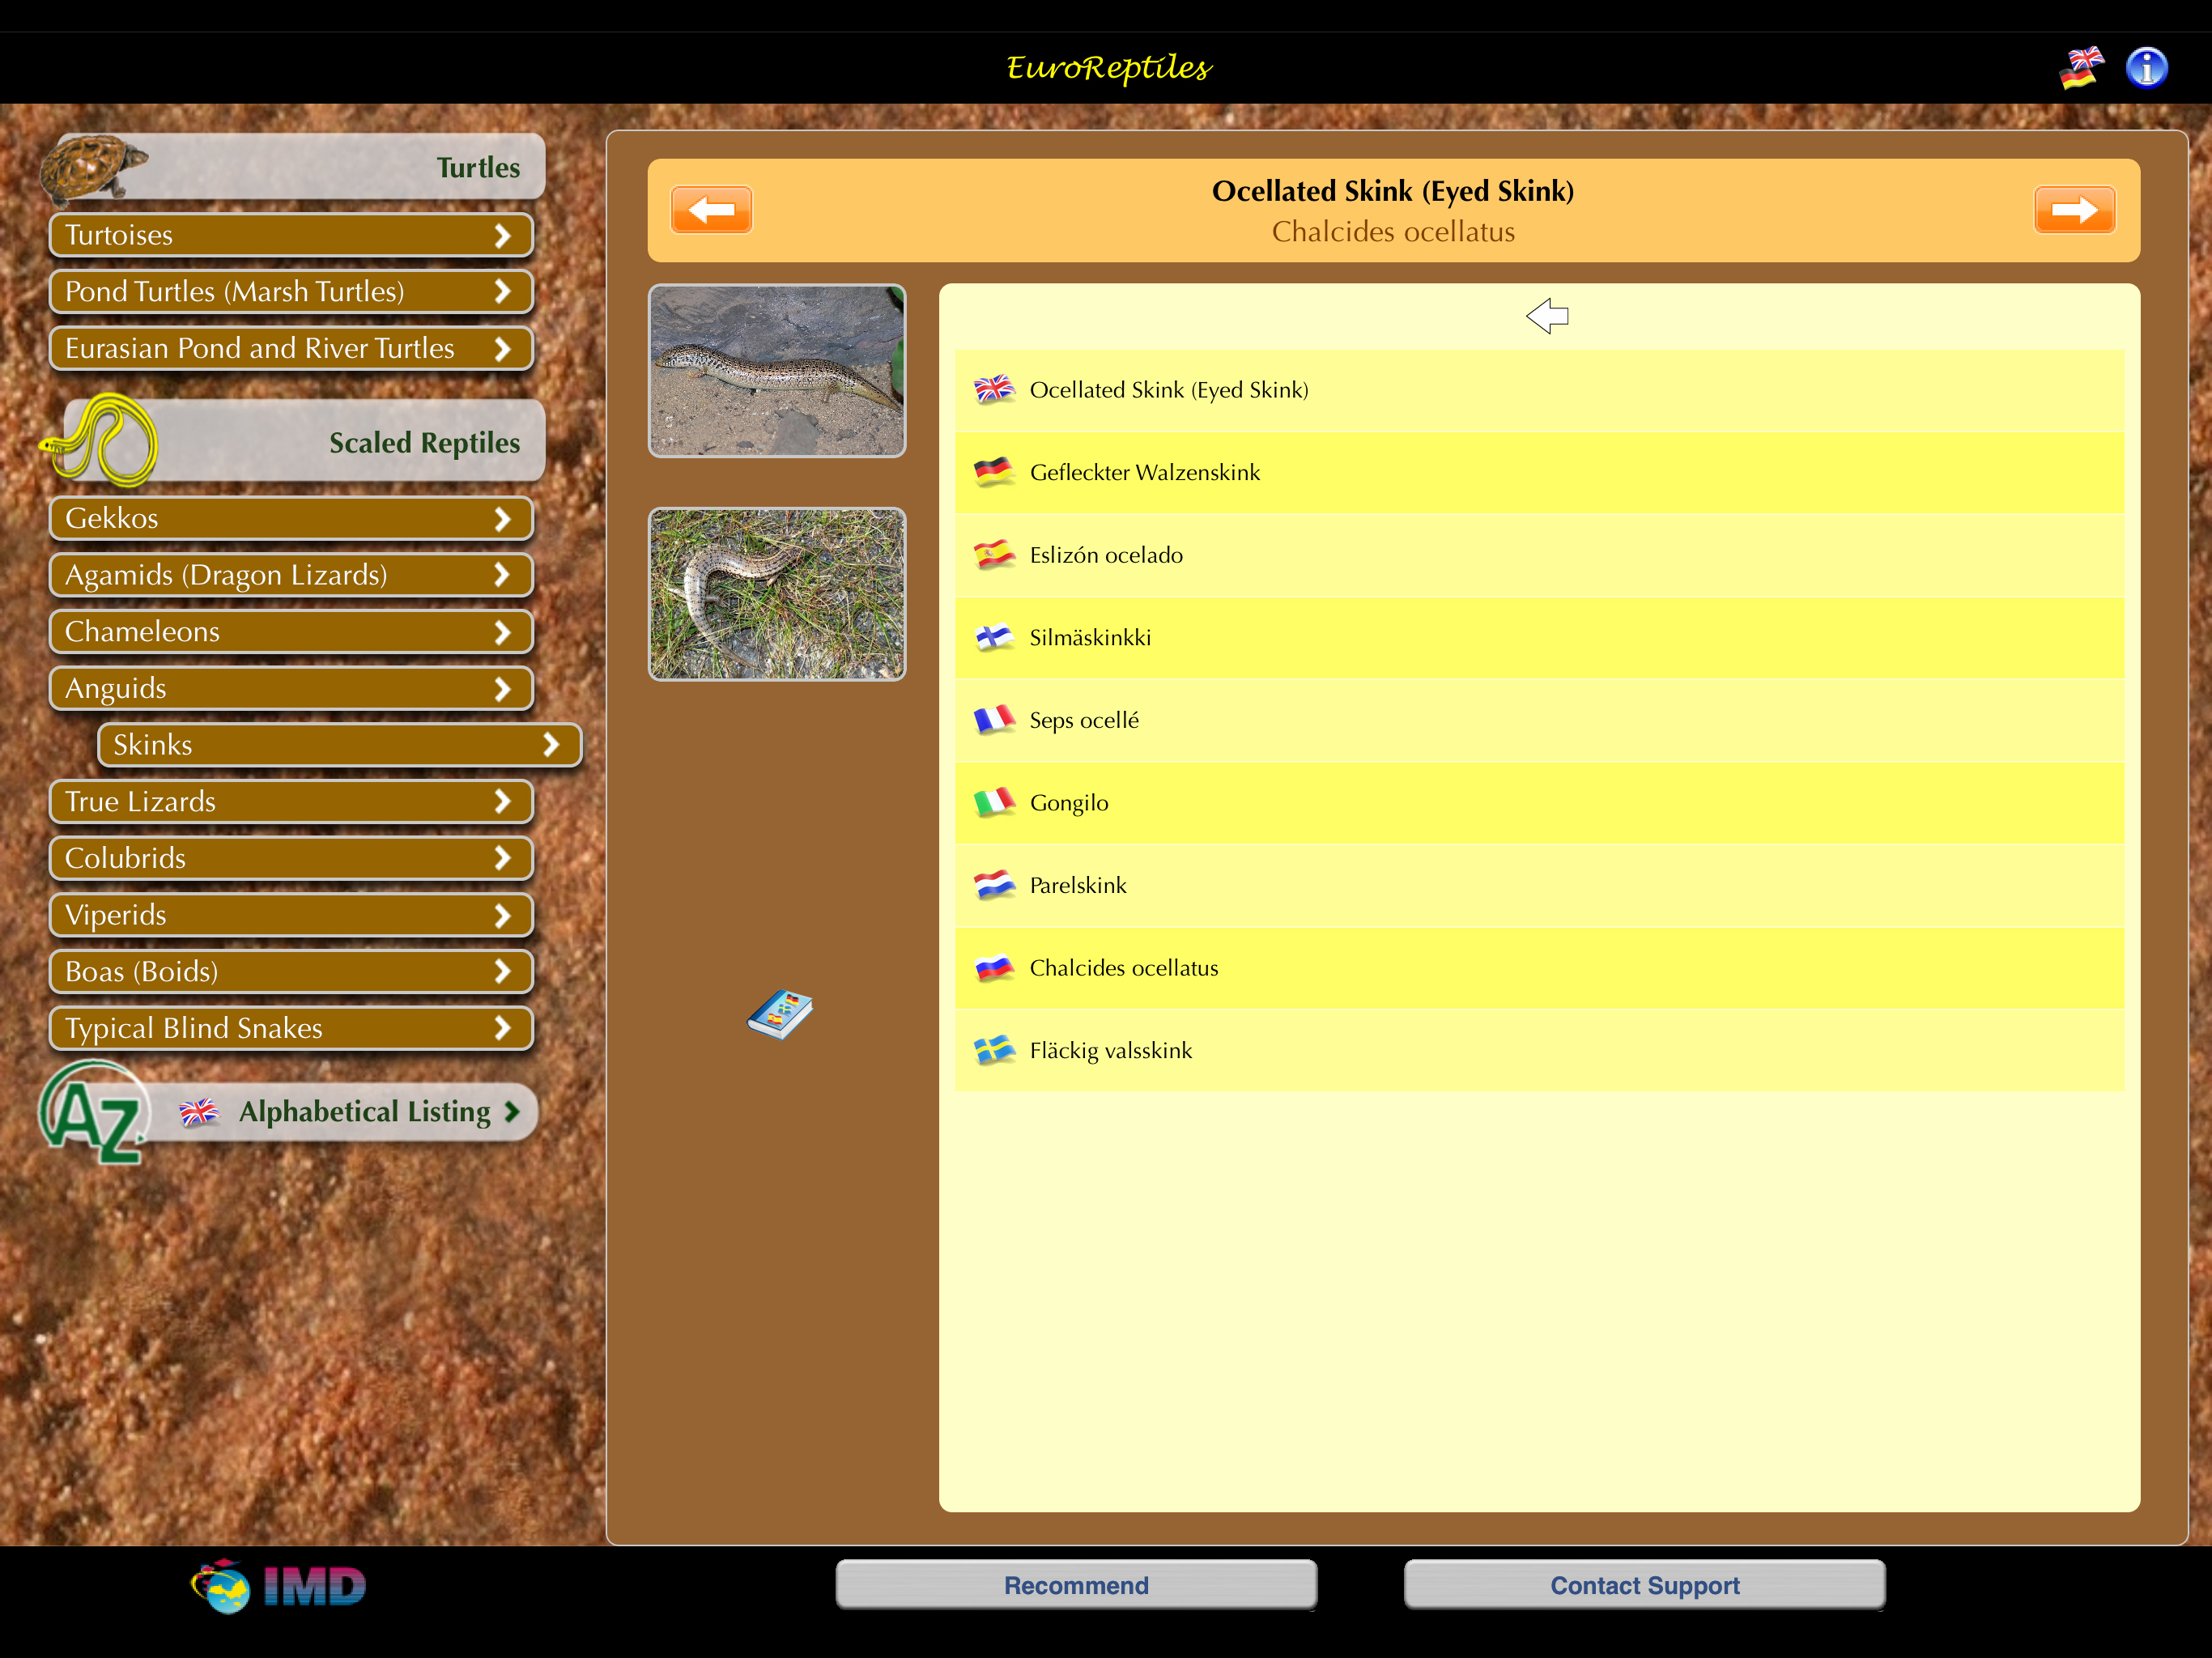Select 'Gongilo' name row
The image size is (2212, 1658).
[x=1539, y=803]
